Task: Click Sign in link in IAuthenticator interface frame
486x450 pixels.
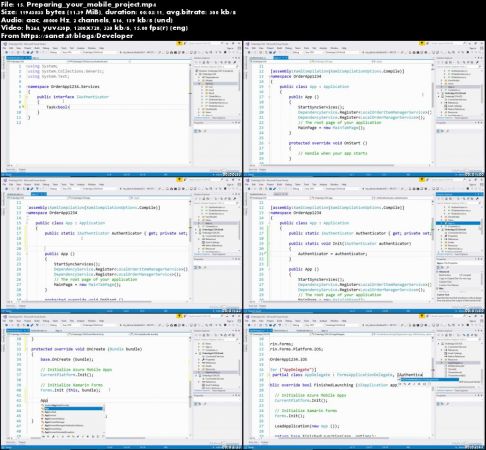Action: 230,48
